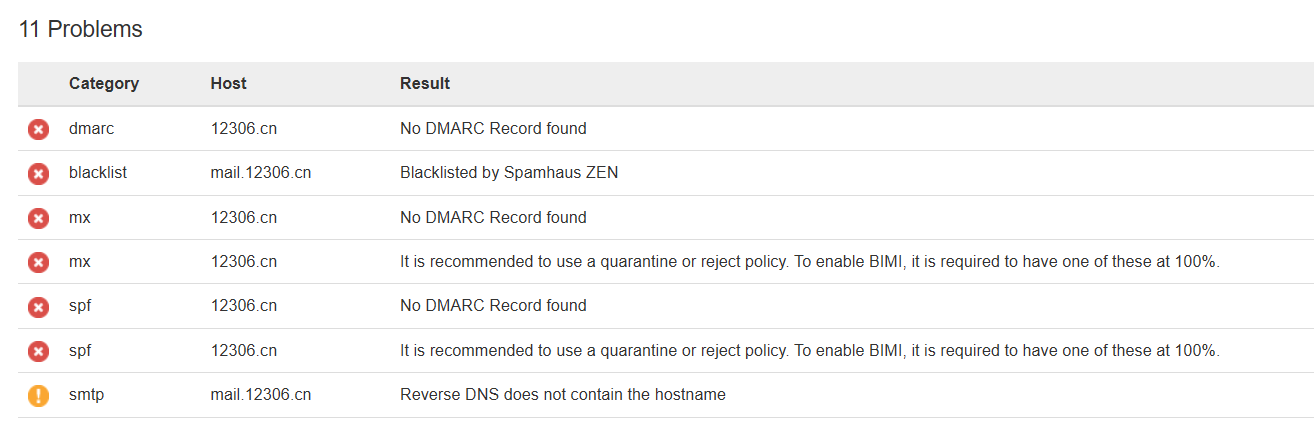This screenshot has height=425, width=1315.
Task: Click the red error icon for blacklist row
Action: point(38,173)
